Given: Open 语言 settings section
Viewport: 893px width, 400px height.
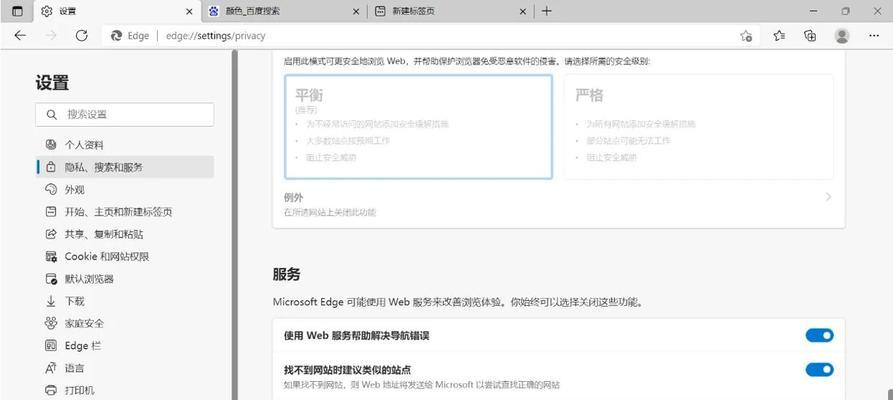Looking at the screenshot, I should coord(125,368).
